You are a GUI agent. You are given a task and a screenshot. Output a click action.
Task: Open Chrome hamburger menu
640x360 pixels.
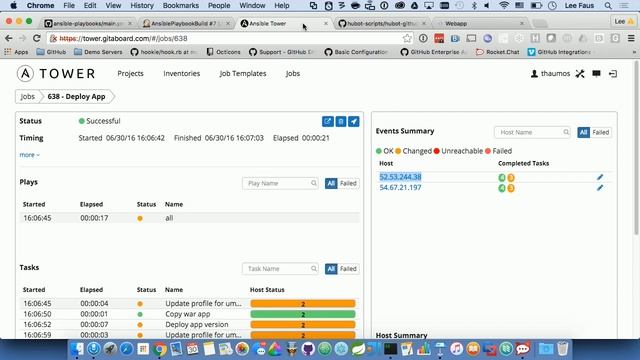click(631, 38)
